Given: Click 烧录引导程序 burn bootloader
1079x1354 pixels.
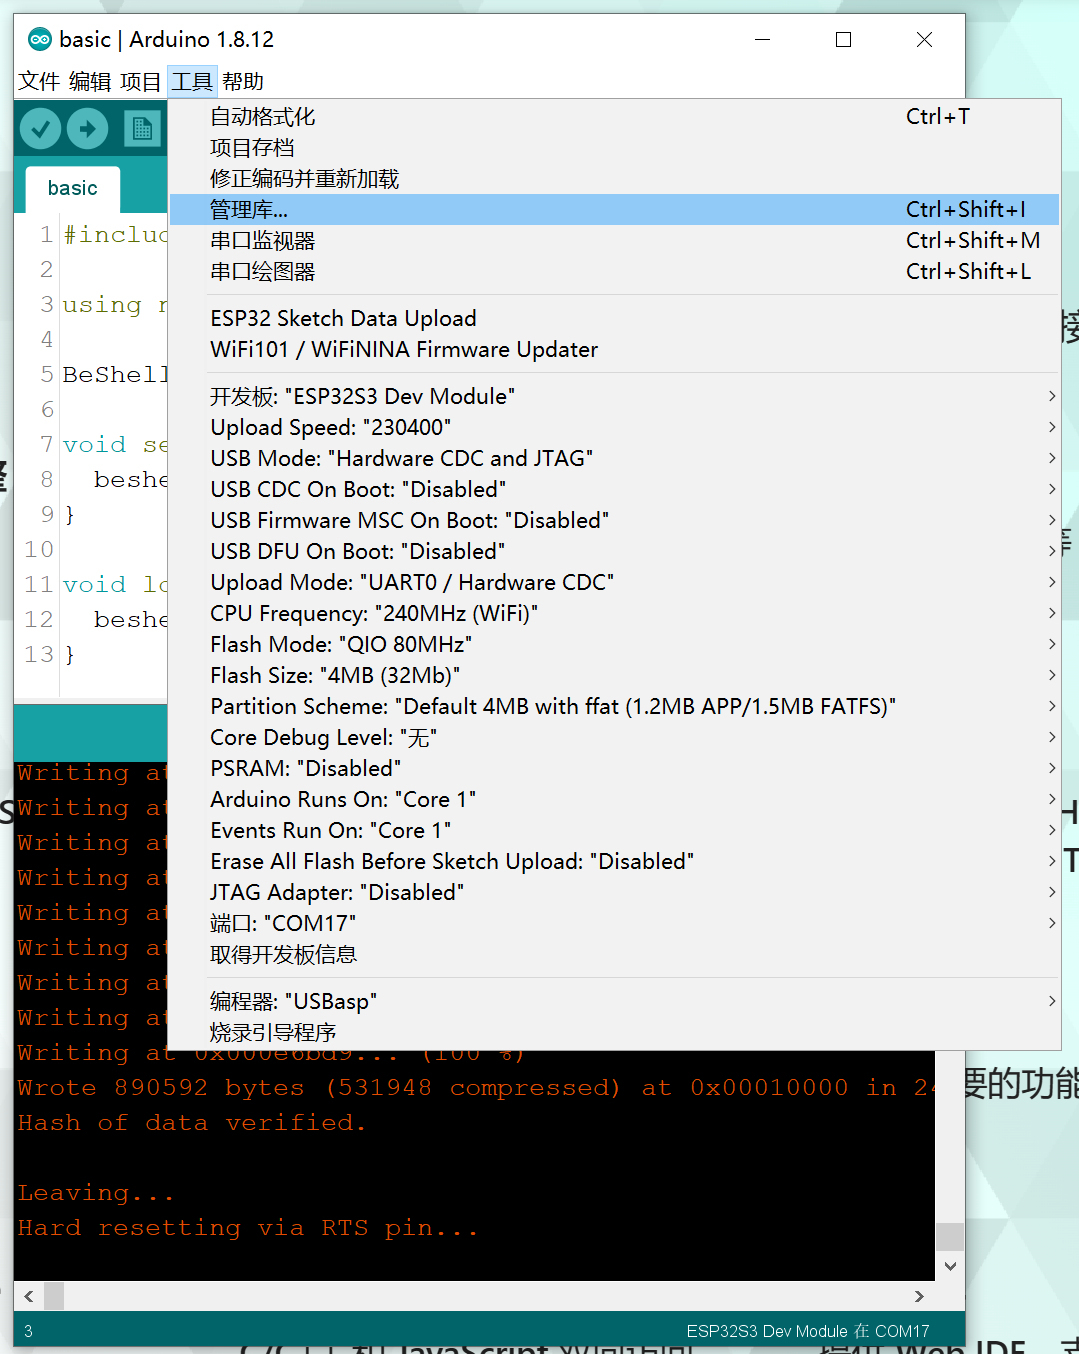Looking at the screenshot, I should pyautogui.click(x=614, y=1032).
